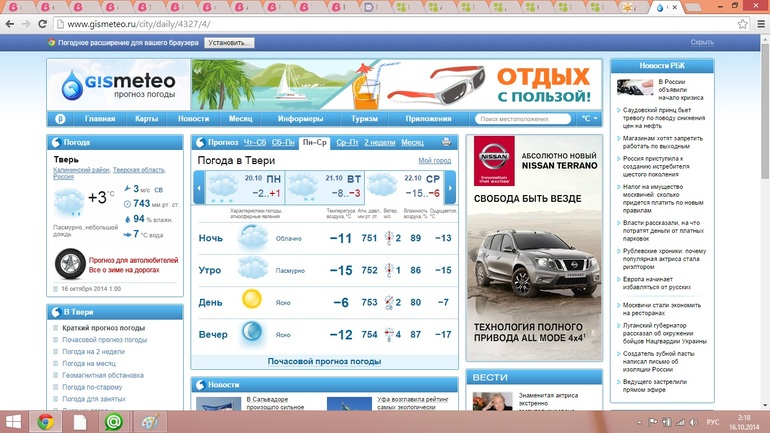Image resolution: width=770 pixels, height=433 pixels.
Task: Click the Gismeteo logo
Action: [x=118, y=84]
